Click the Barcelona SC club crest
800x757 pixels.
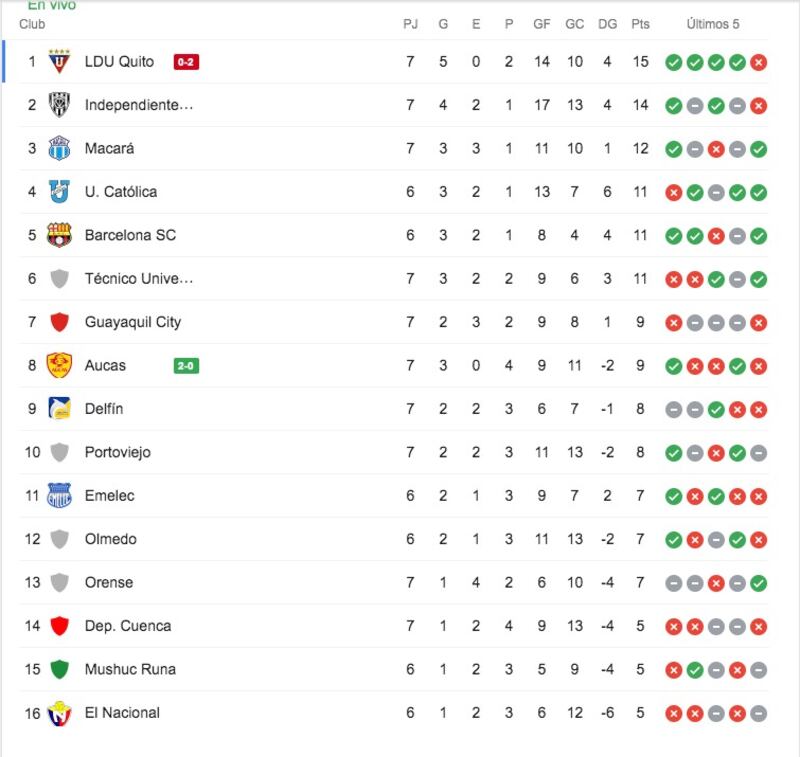pos(59,235)
